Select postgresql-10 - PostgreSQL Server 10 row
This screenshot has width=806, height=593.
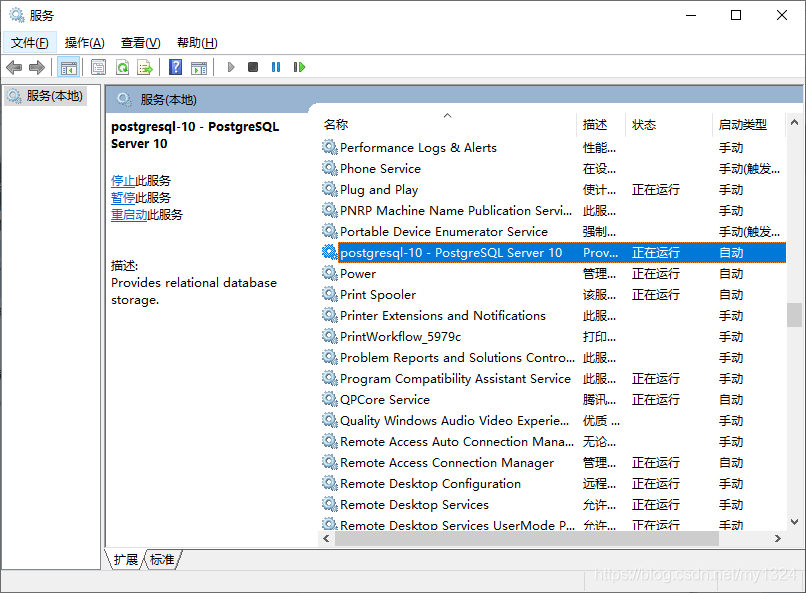tap(553, 252)
